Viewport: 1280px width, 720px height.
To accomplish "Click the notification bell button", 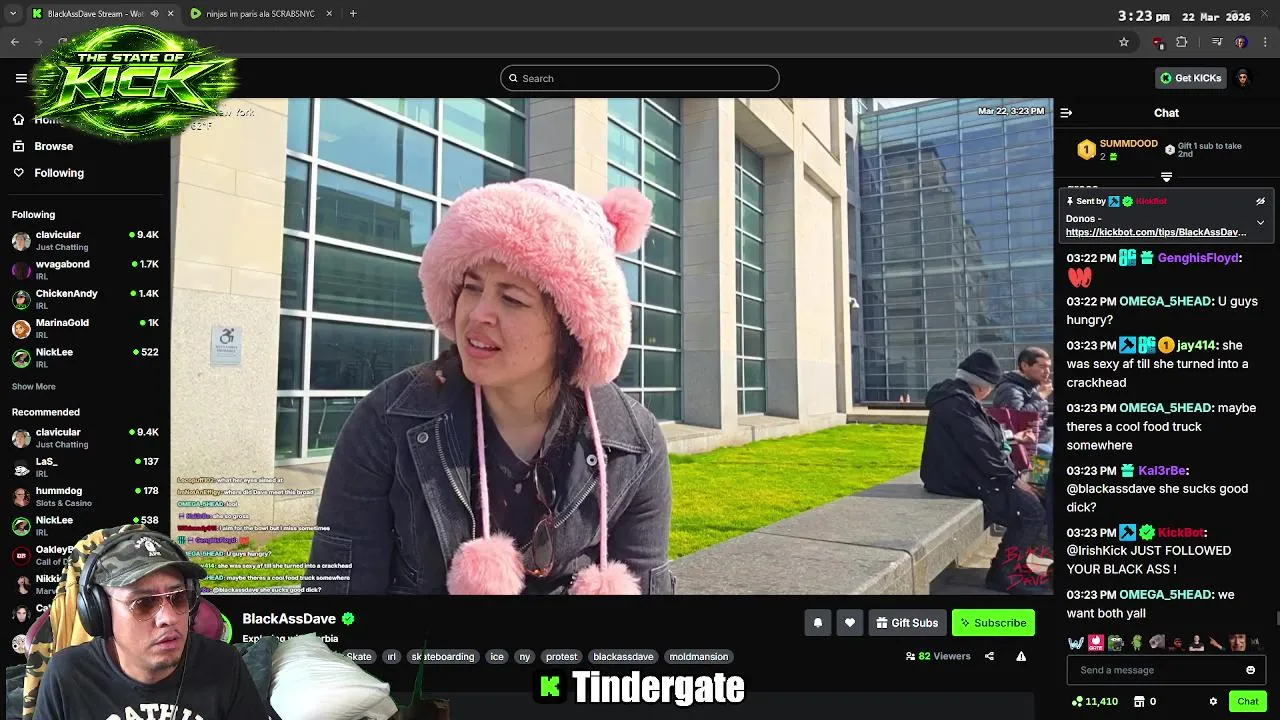I will pyautogui.click(x=818, y=623).
